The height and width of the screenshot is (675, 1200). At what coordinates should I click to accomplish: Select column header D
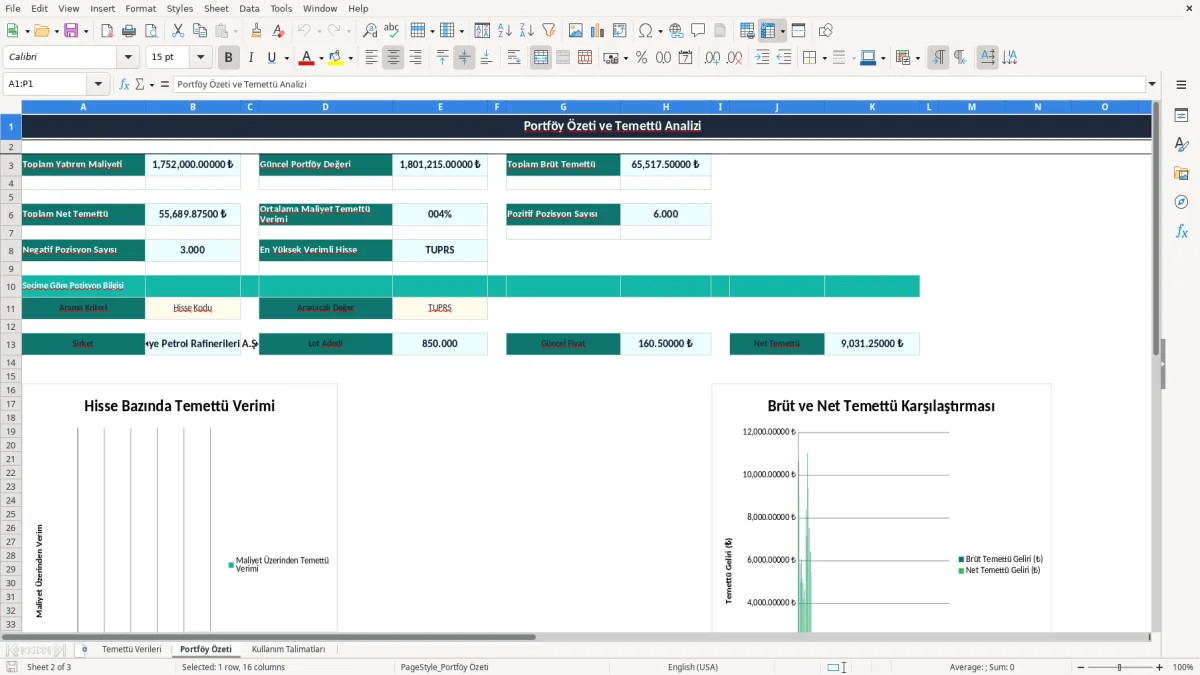click(x=326, y=106)
